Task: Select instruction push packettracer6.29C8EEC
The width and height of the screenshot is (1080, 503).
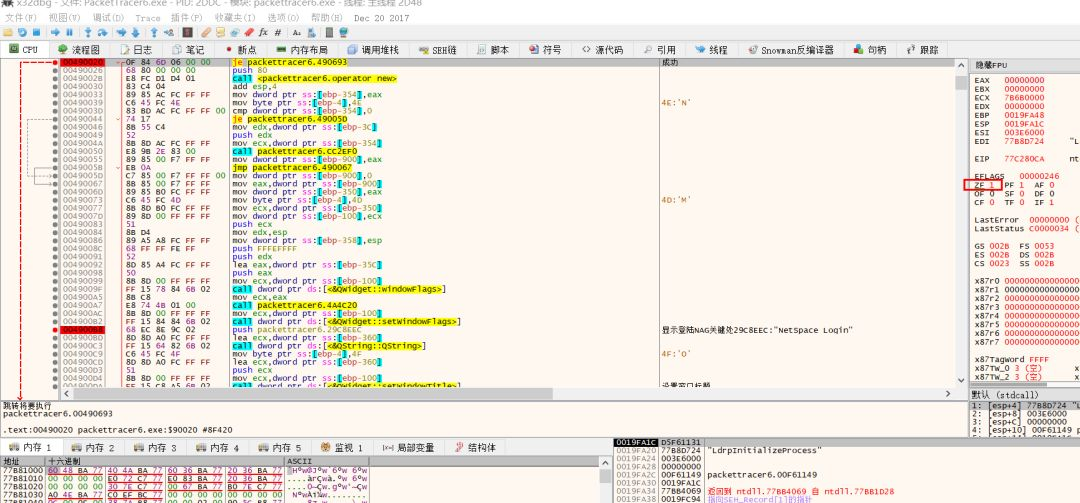Action: pos(296,330)
